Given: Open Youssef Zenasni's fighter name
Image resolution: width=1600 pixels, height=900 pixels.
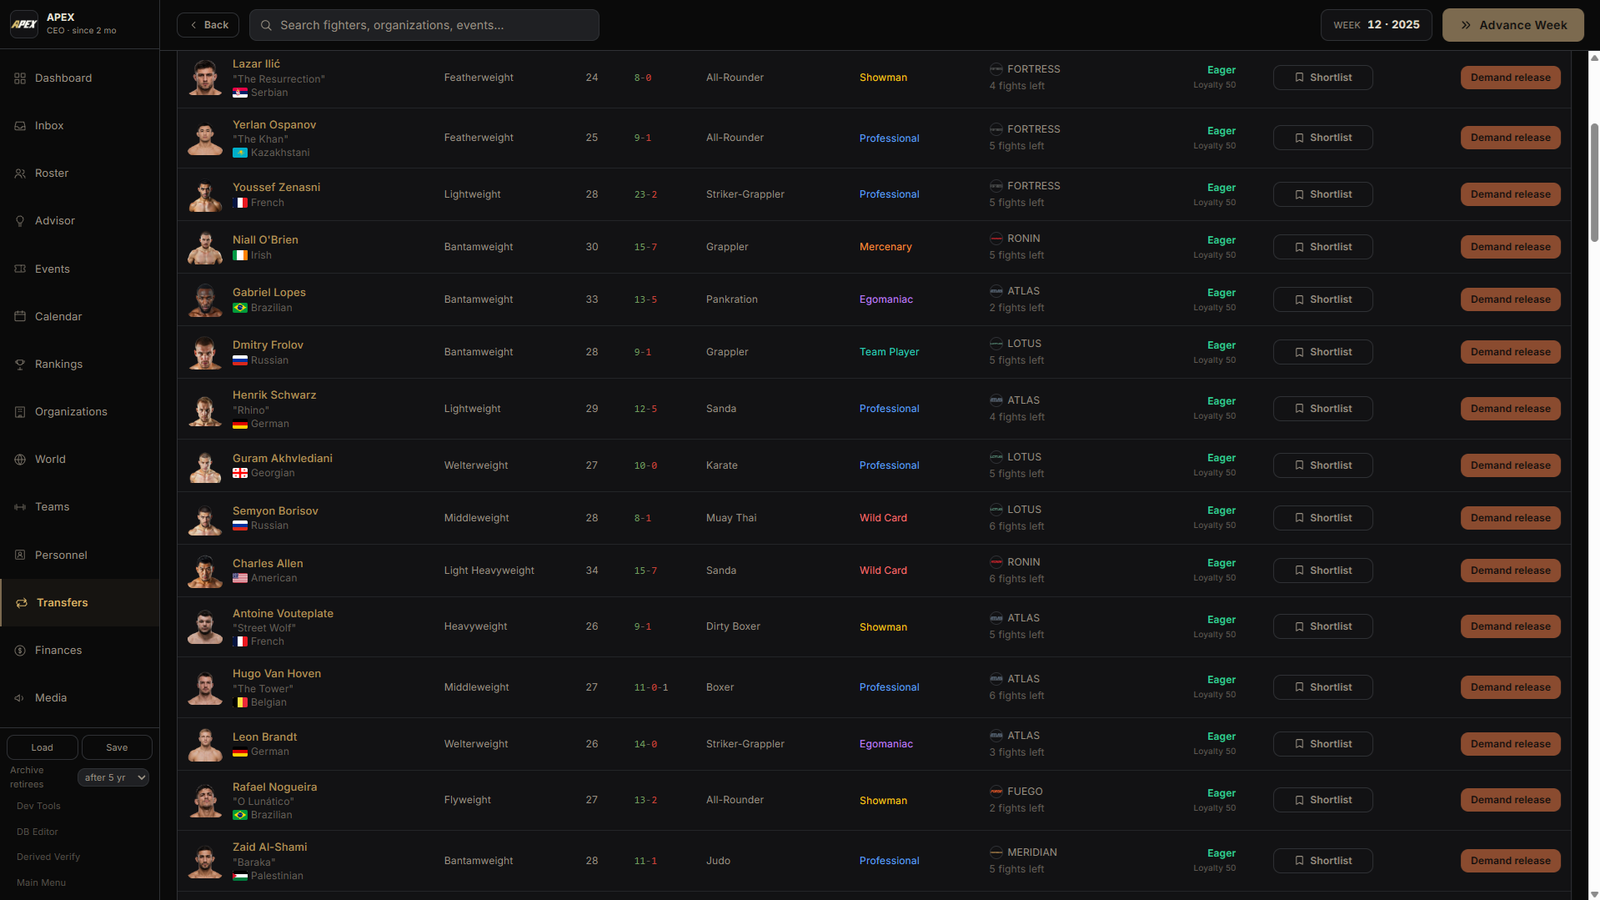Looking at the screenshot, I should (x=276, y=187).
